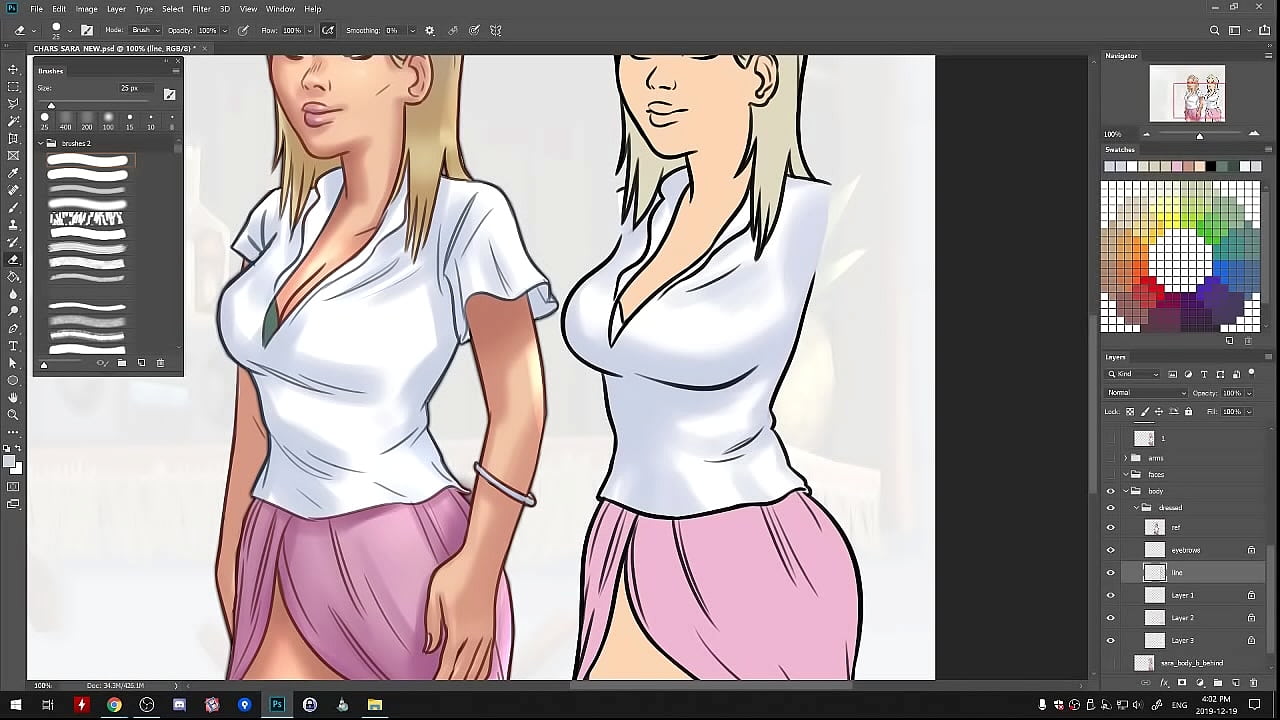This screenshot has height=720, width=1280.
Task: Select the Move tool
Action: coord(13,69)
